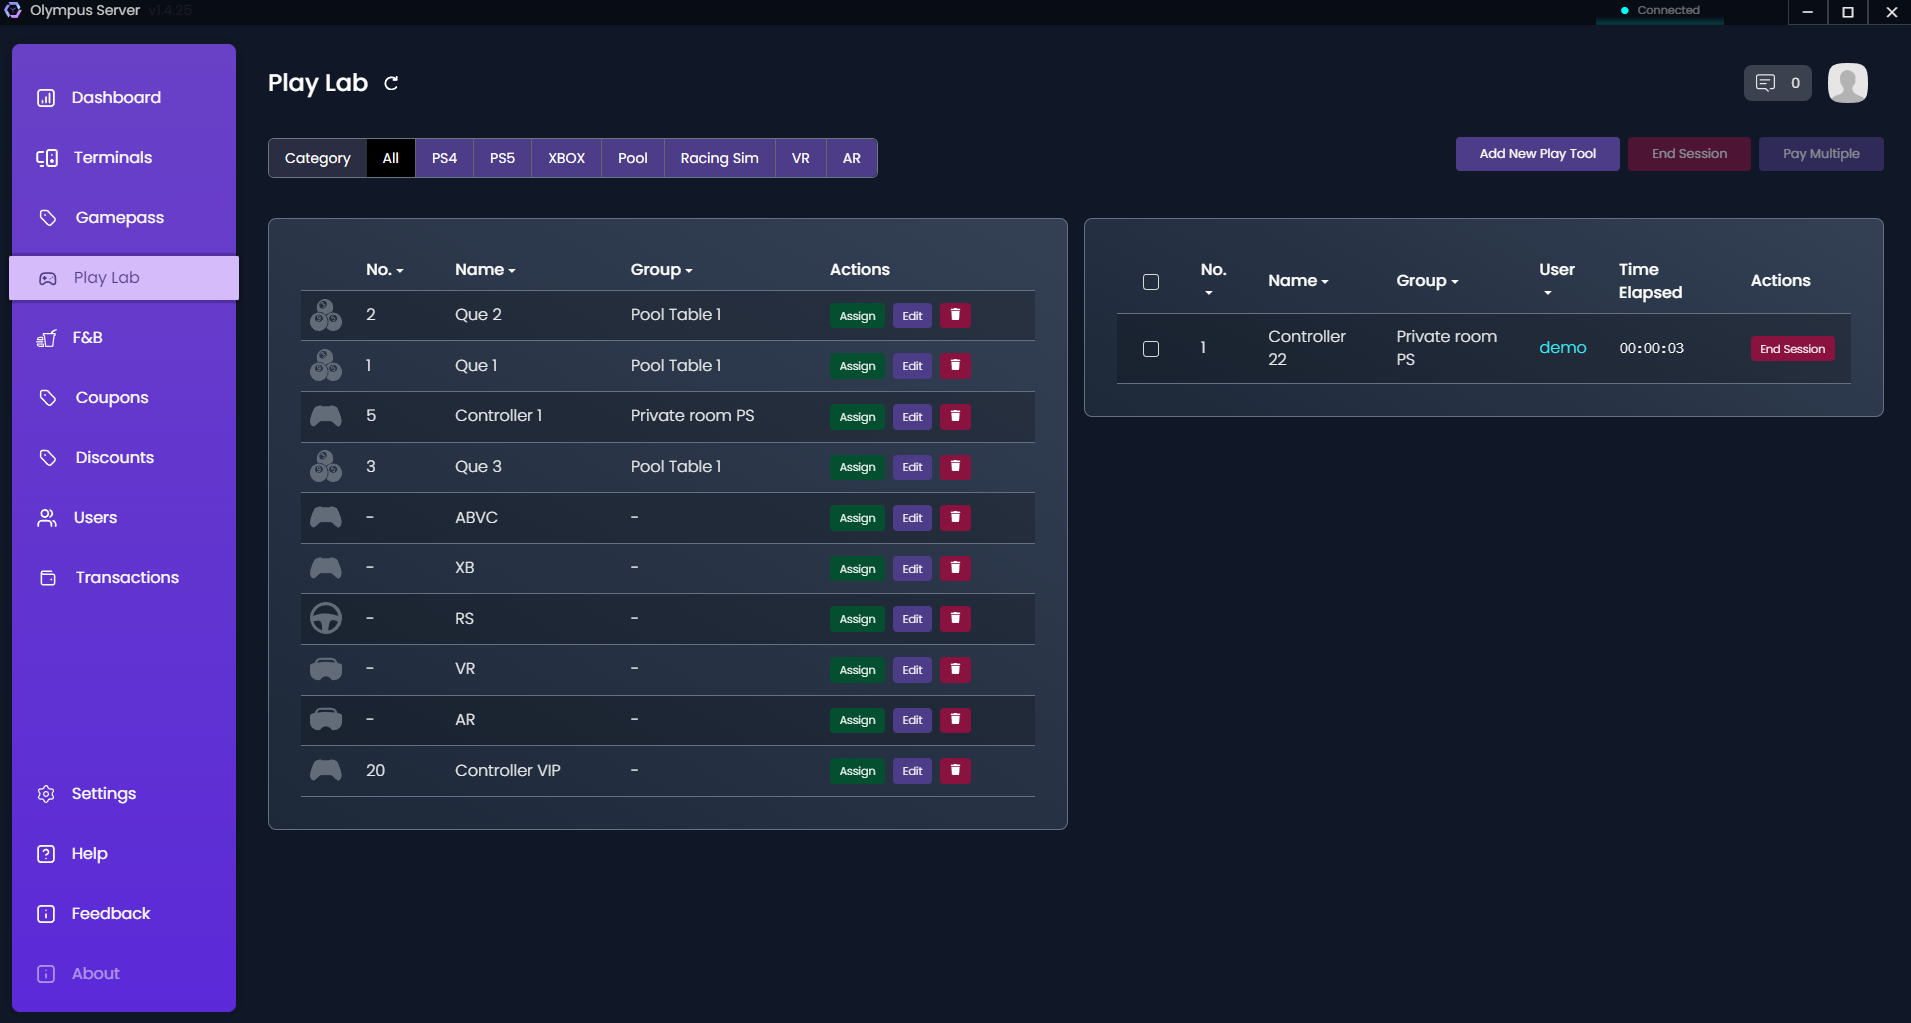Open the Group column sort dropdown
Screen dimensions: 1911x1023
tap(1455, 281)
